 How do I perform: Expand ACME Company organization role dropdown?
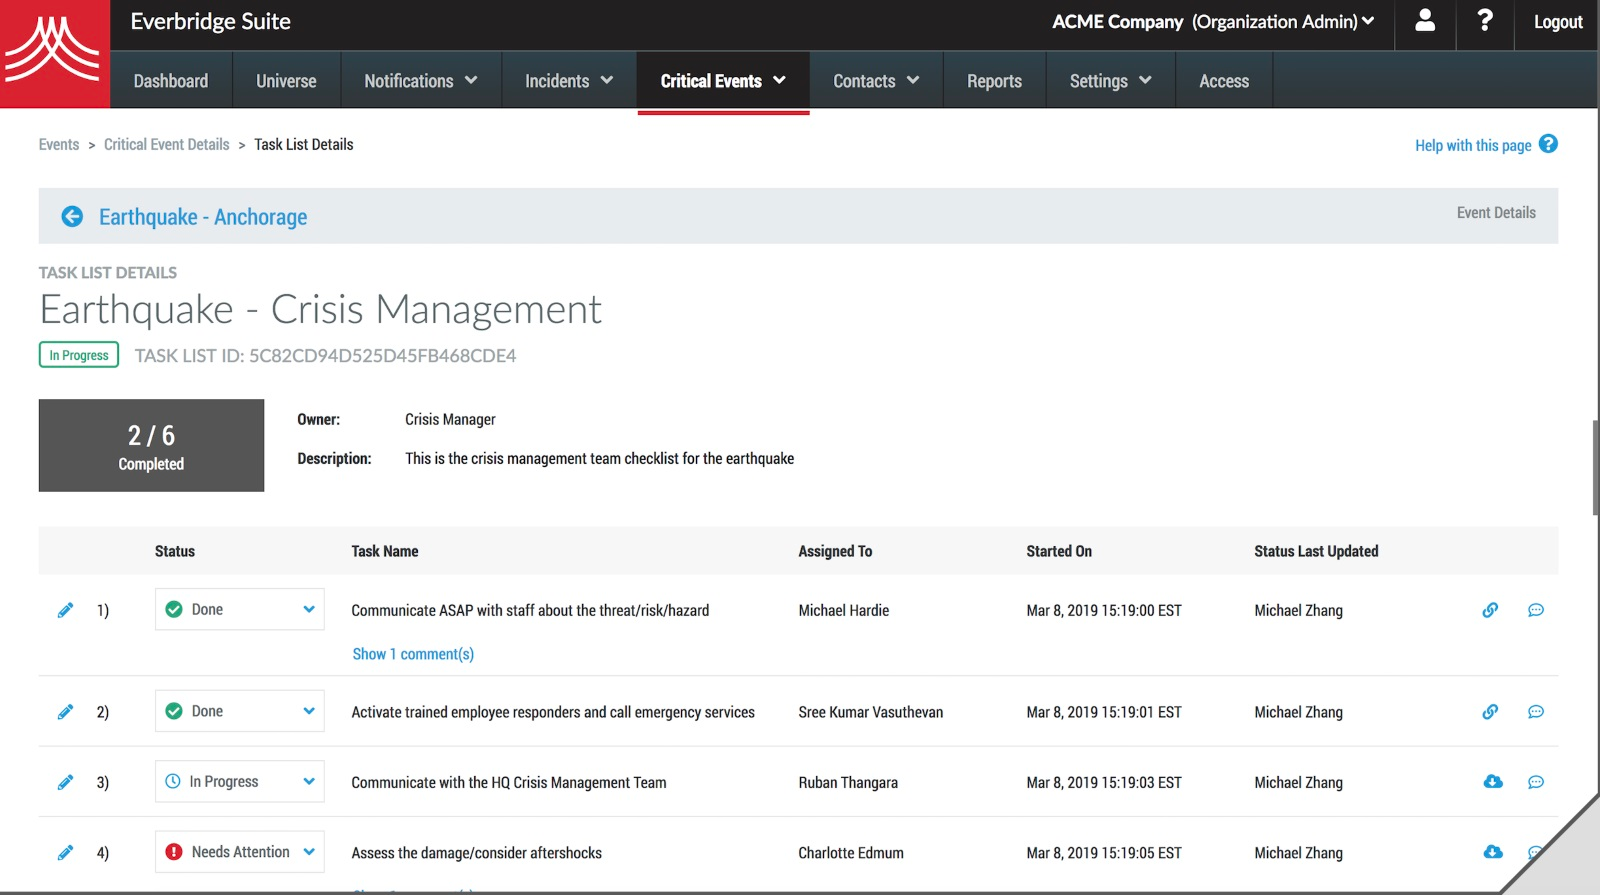1213,22
